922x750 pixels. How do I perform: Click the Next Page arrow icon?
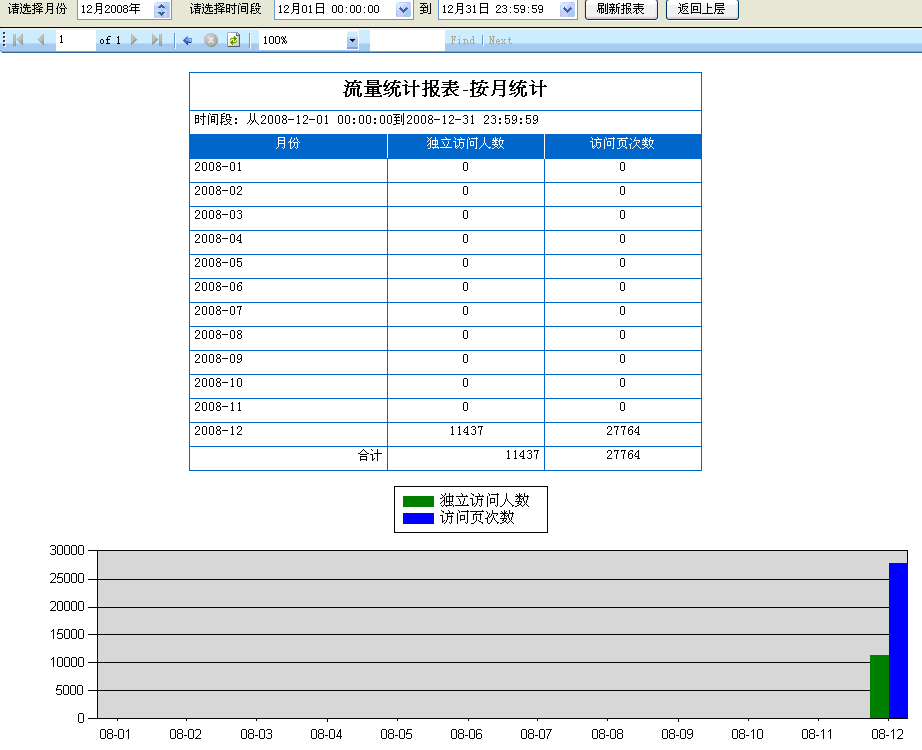point(135,40)
